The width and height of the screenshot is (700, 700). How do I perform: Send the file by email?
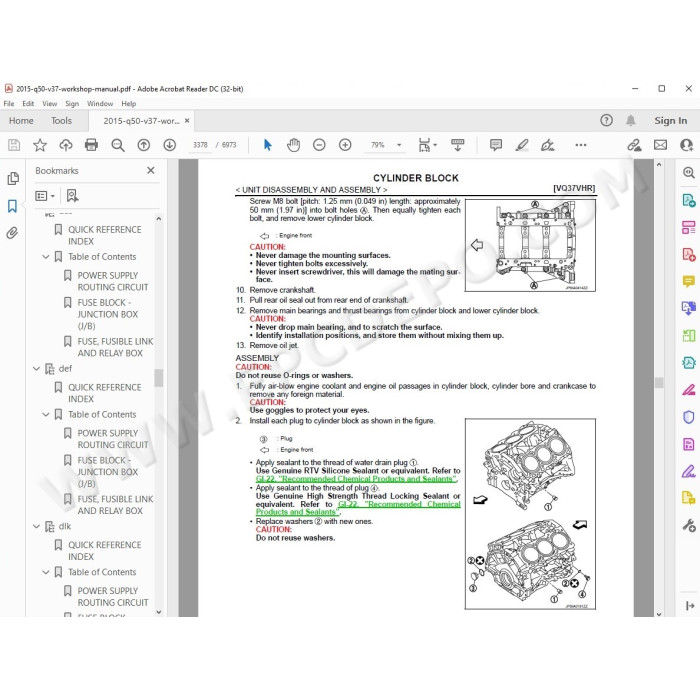pyautogui.click(x=661, y=145)
